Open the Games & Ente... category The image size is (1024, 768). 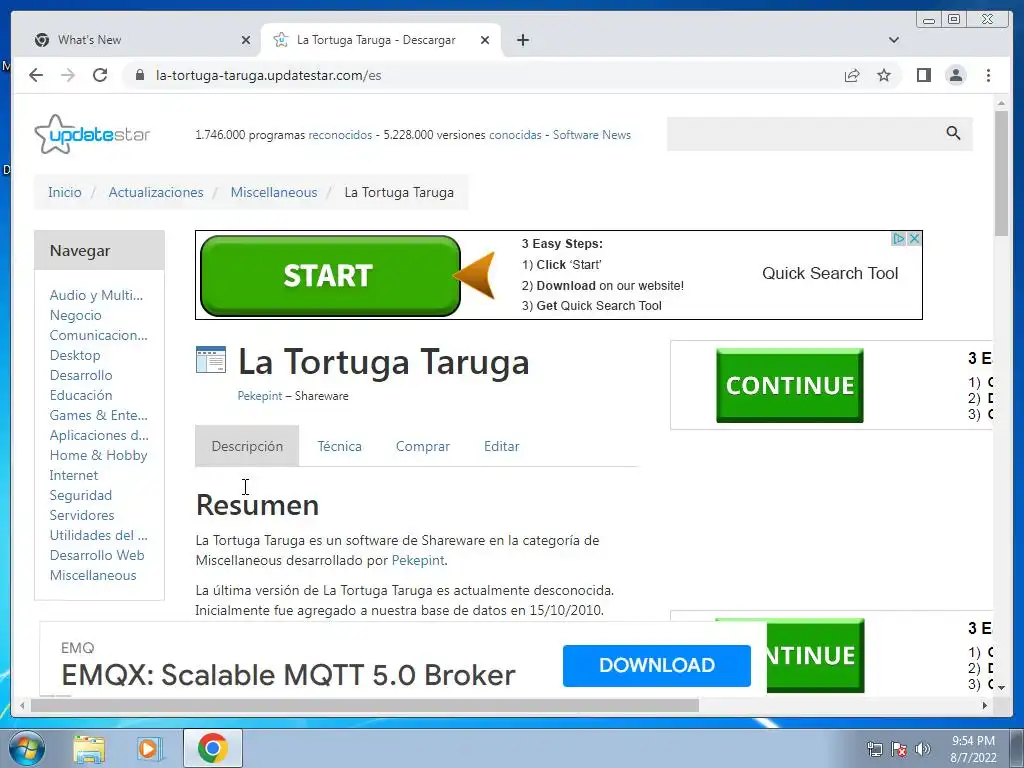click(x=99, y=415)
